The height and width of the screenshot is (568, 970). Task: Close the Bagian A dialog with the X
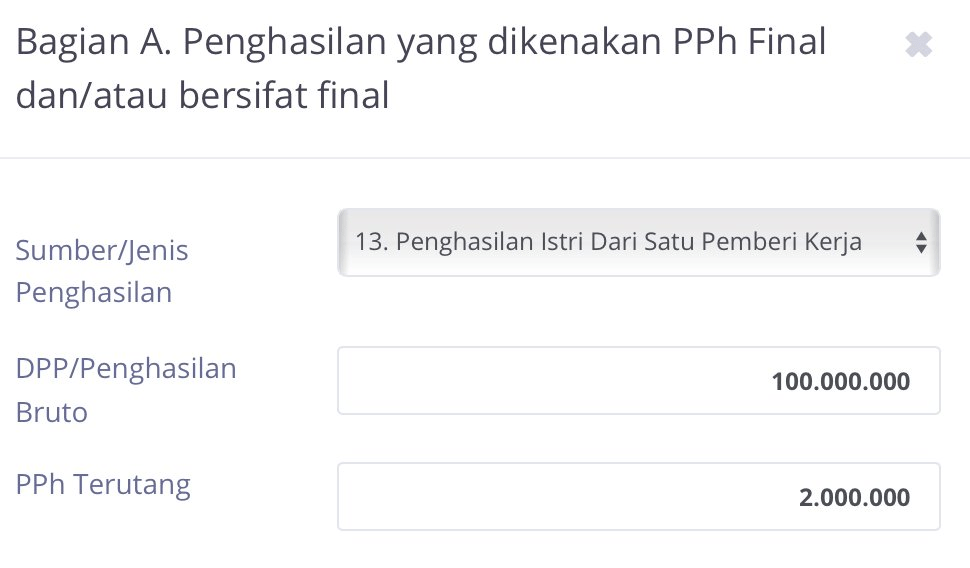[918, 45]
